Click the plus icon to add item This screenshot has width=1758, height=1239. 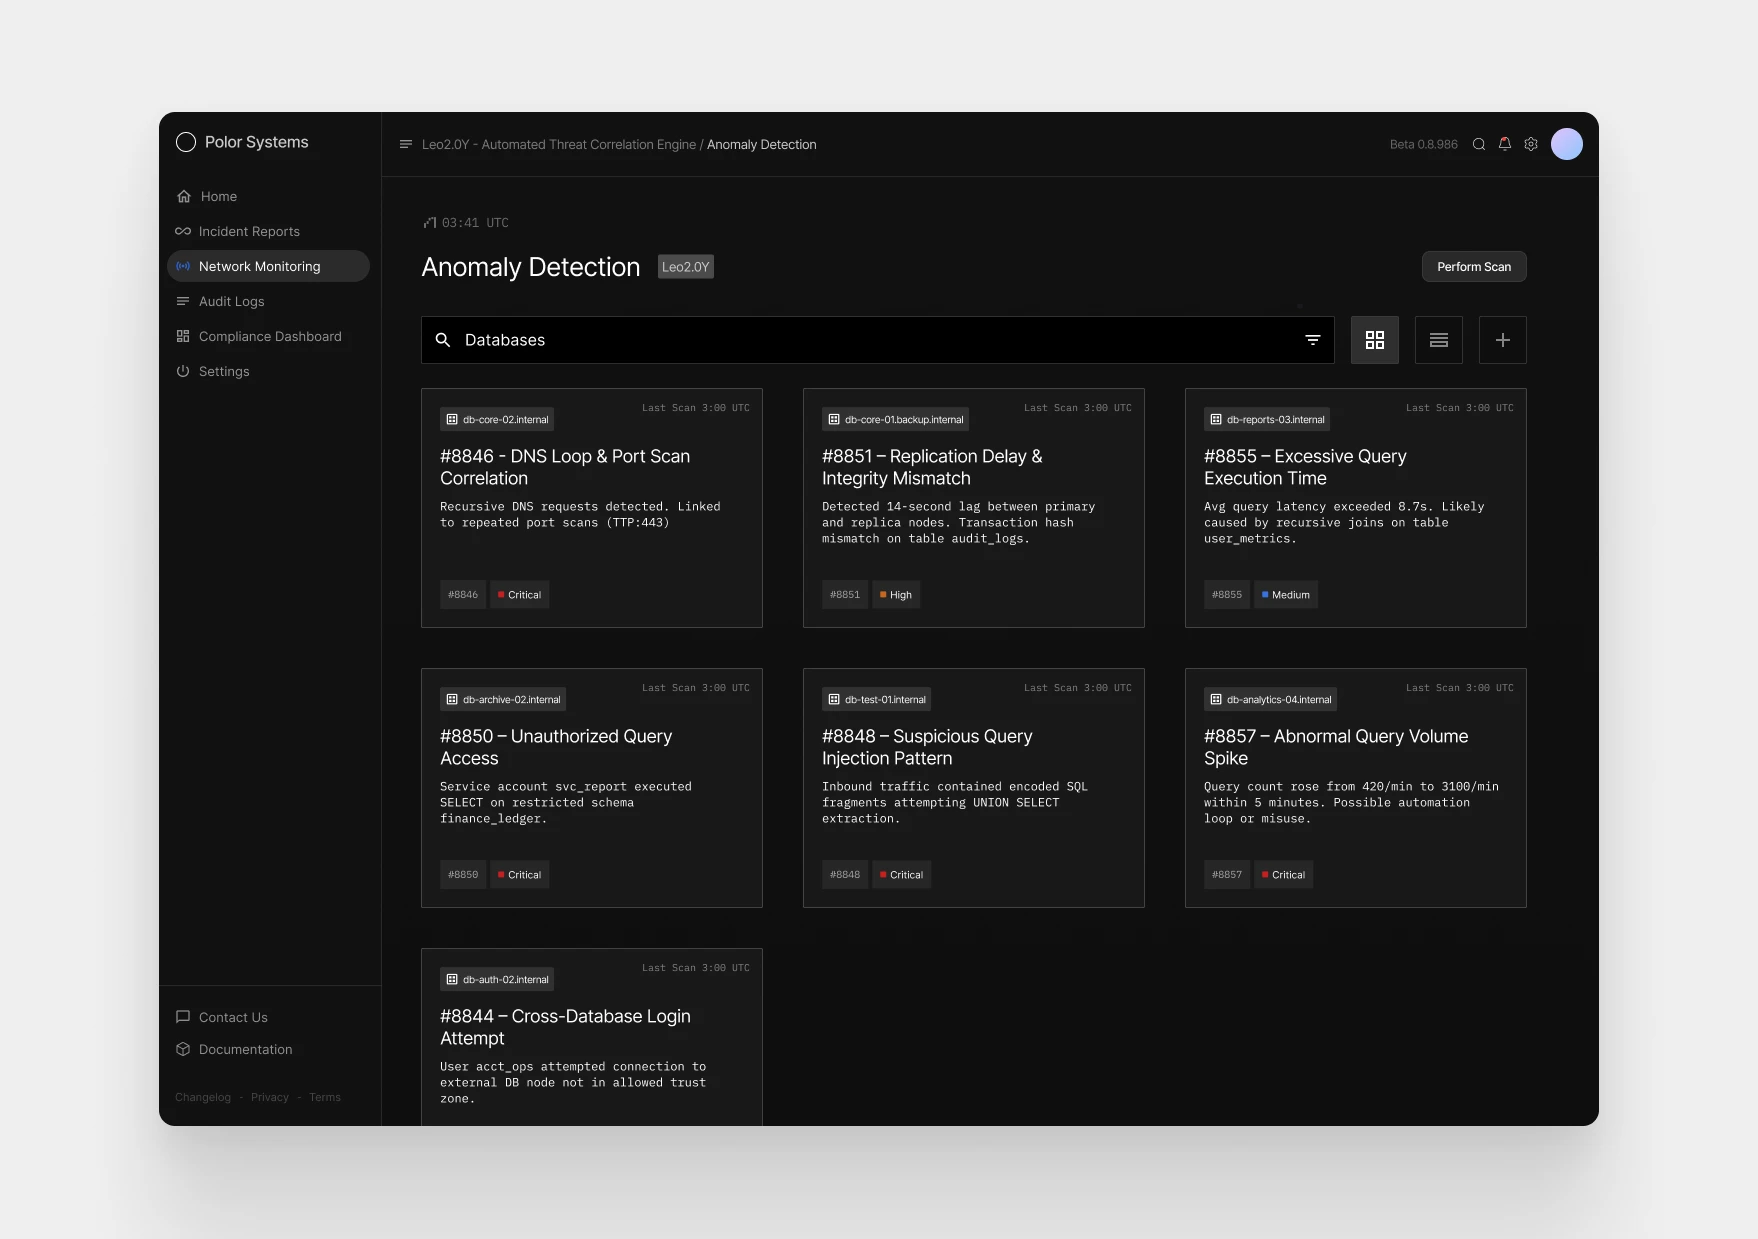1502,340
